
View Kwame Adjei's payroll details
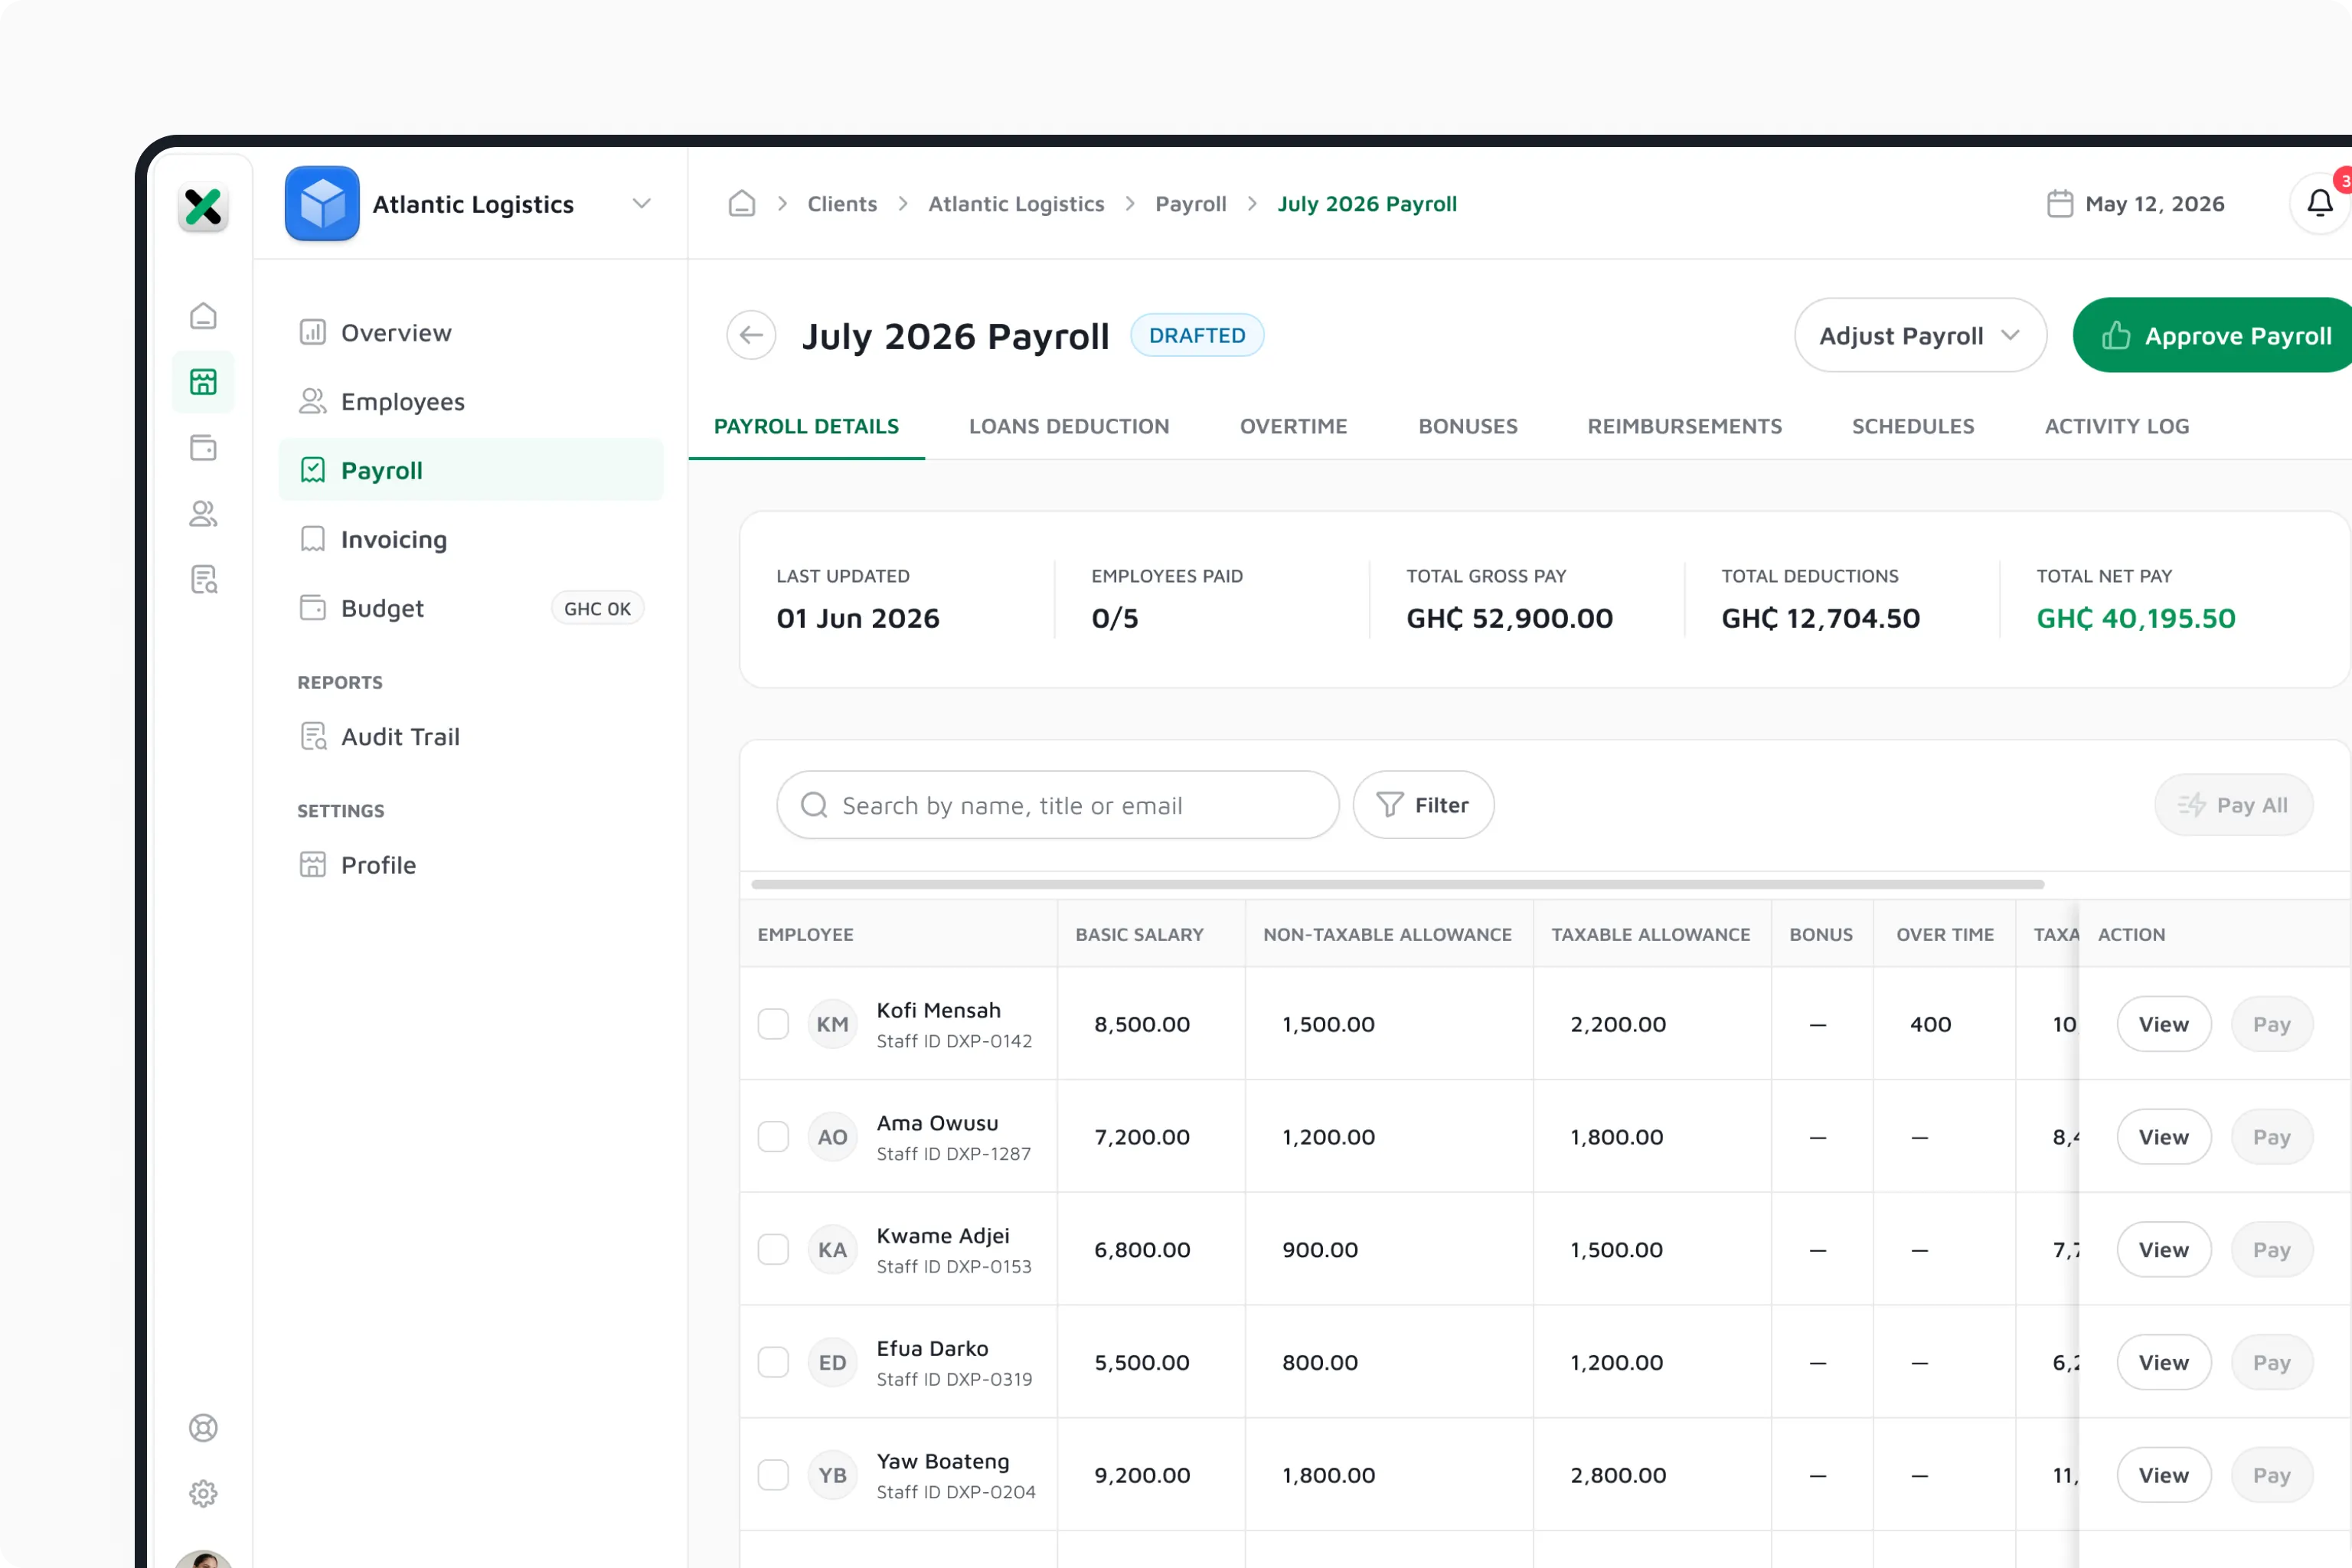point(2163,1250)
